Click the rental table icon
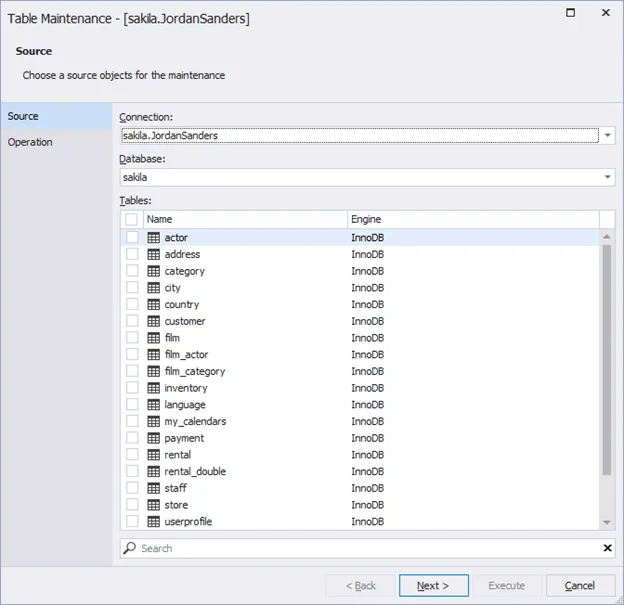 click(x=154, y=455)
